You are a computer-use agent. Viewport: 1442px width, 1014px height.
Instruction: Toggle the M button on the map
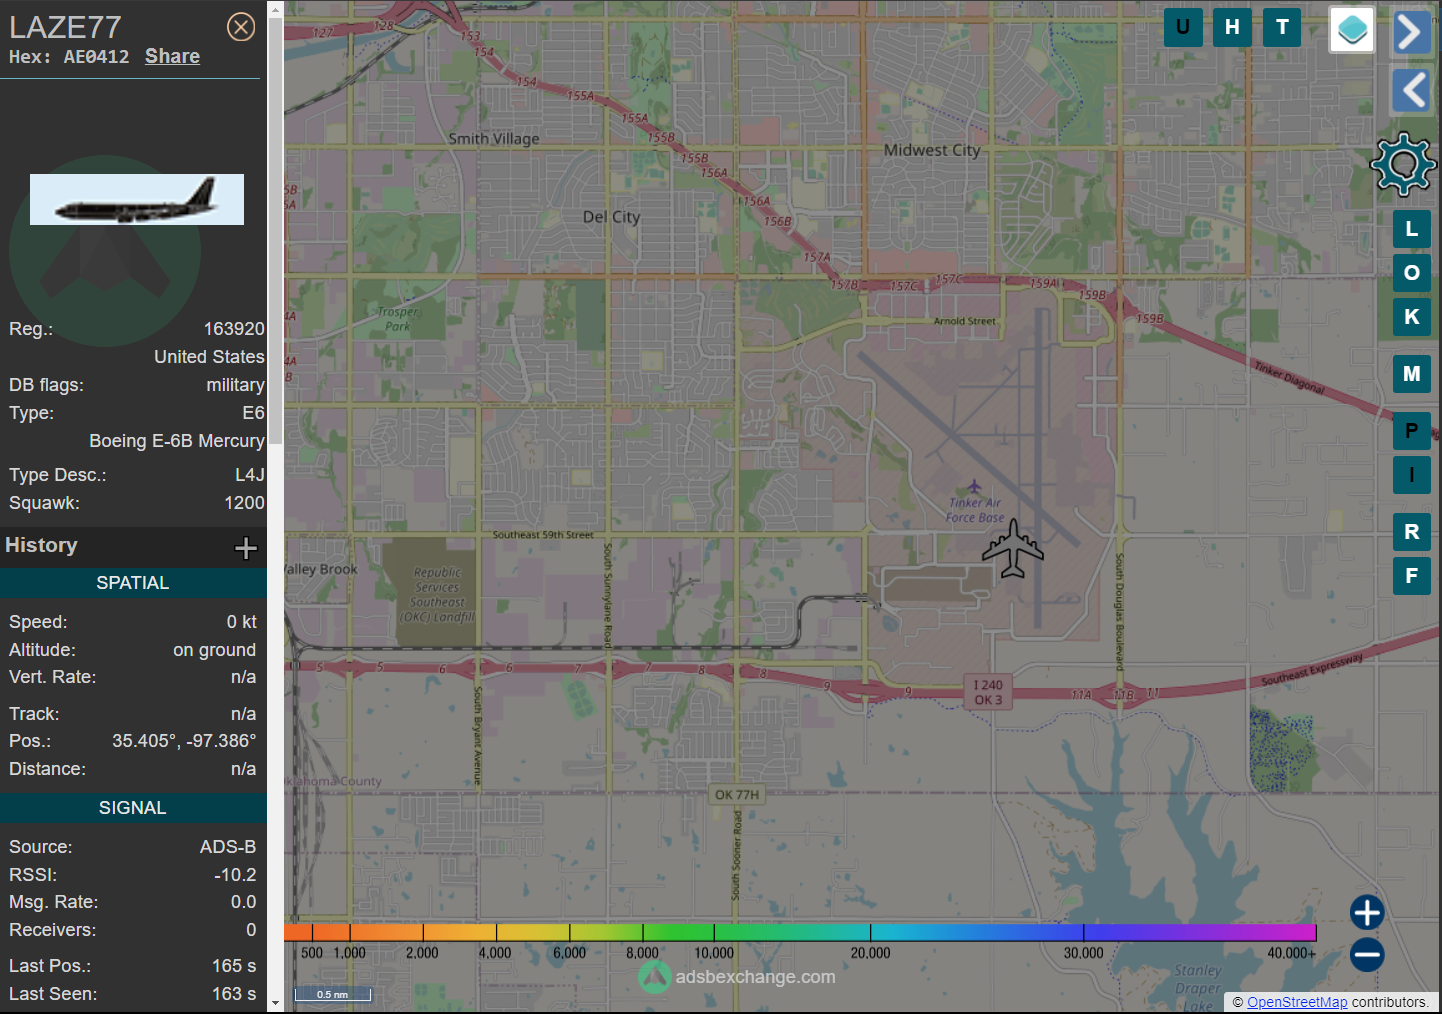(x=1412, y=374)
